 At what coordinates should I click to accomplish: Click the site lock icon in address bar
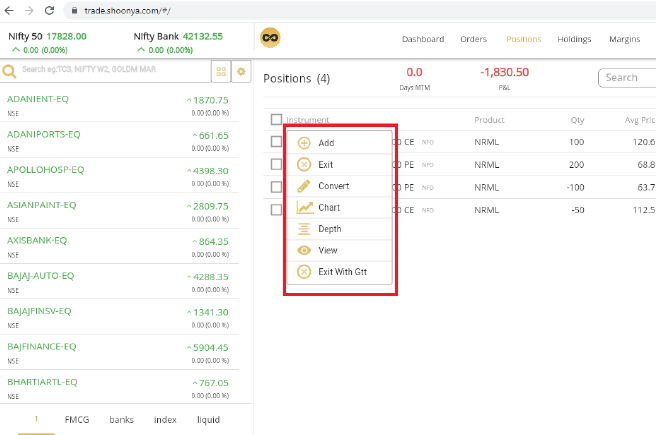click(74, 11)
